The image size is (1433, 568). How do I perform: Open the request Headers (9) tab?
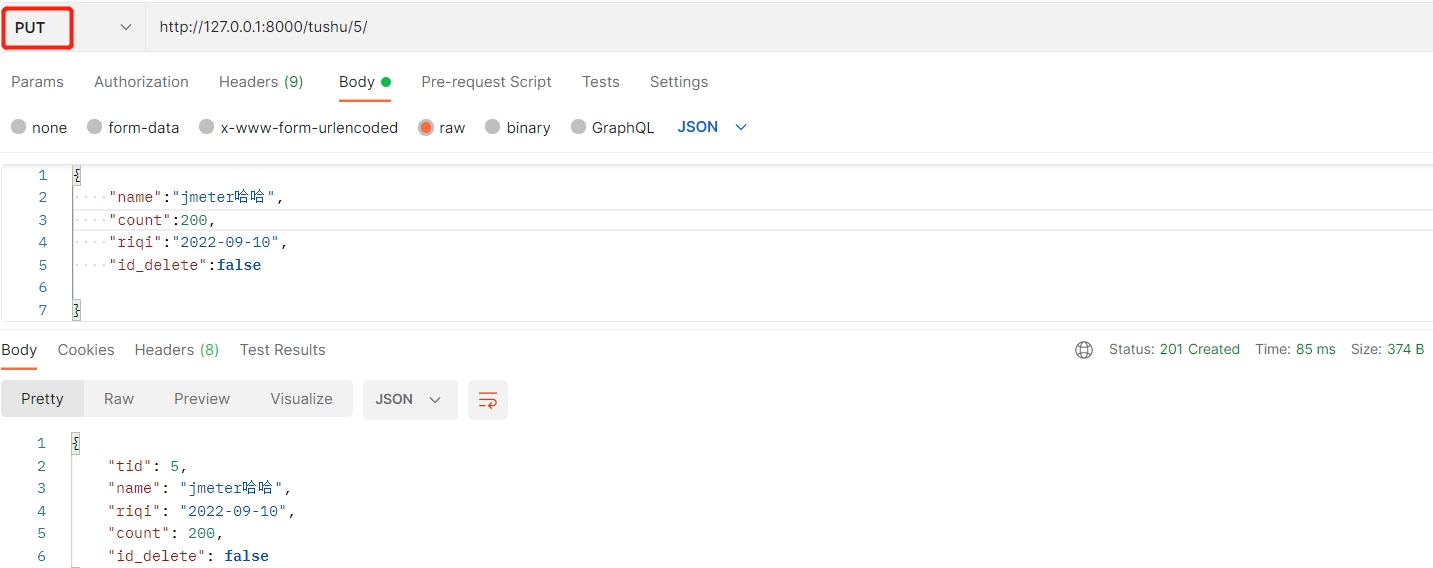261,82
